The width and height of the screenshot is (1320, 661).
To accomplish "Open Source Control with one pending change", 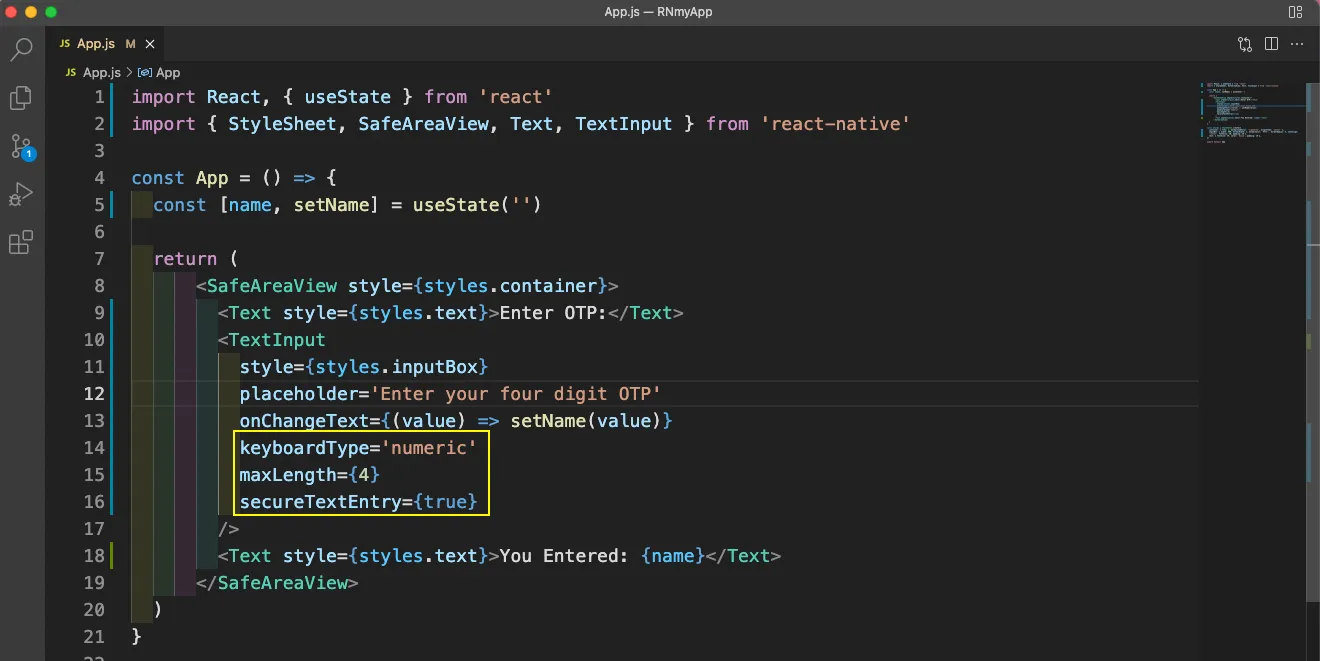I will tap(21, 147).
